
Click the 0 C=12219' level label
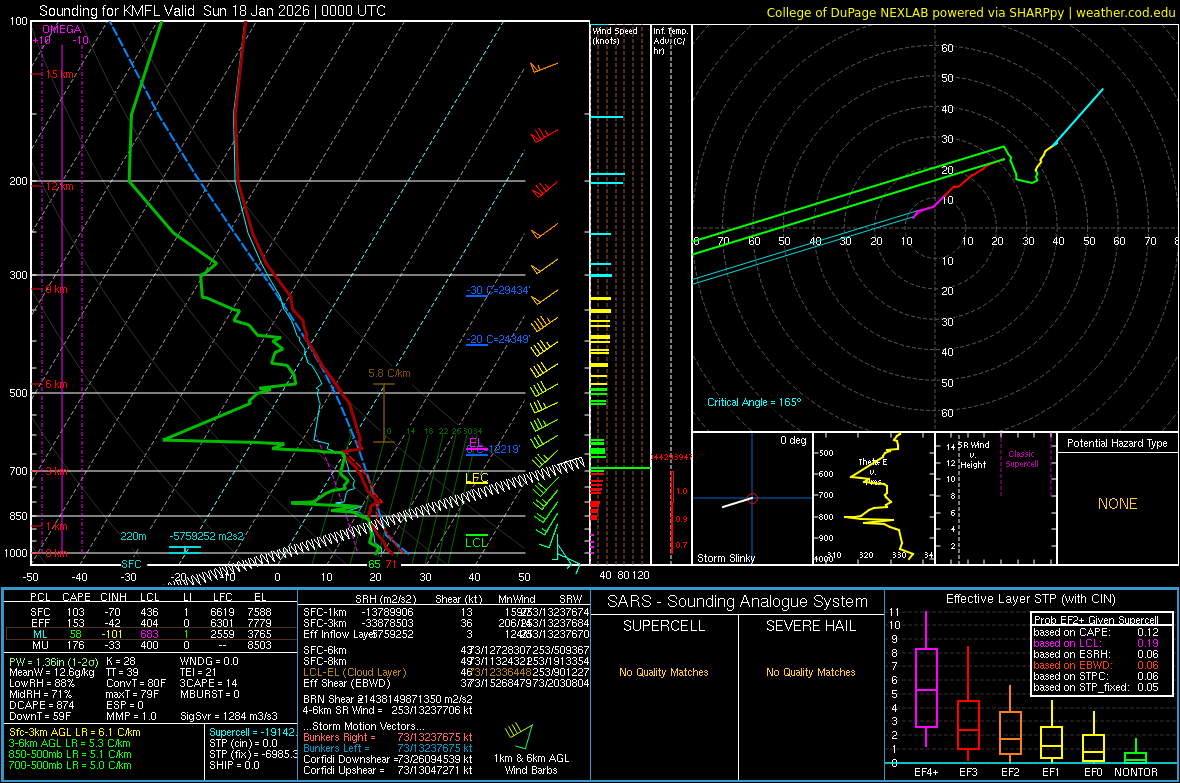(x=493, y=449)
